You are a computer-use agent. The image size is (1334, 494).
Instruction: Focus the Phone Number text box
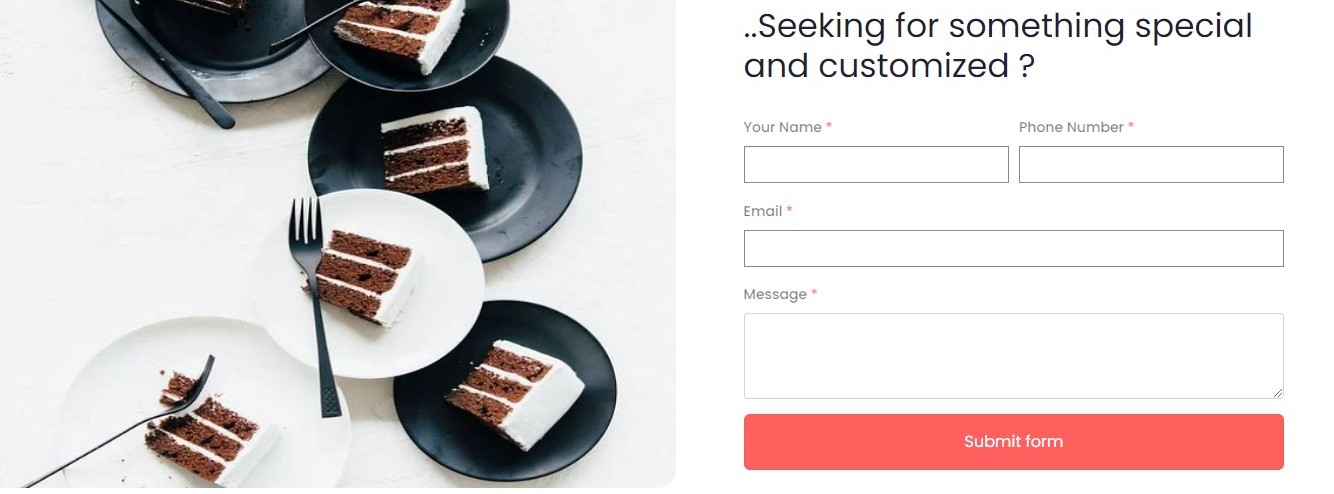[1150, 165]
